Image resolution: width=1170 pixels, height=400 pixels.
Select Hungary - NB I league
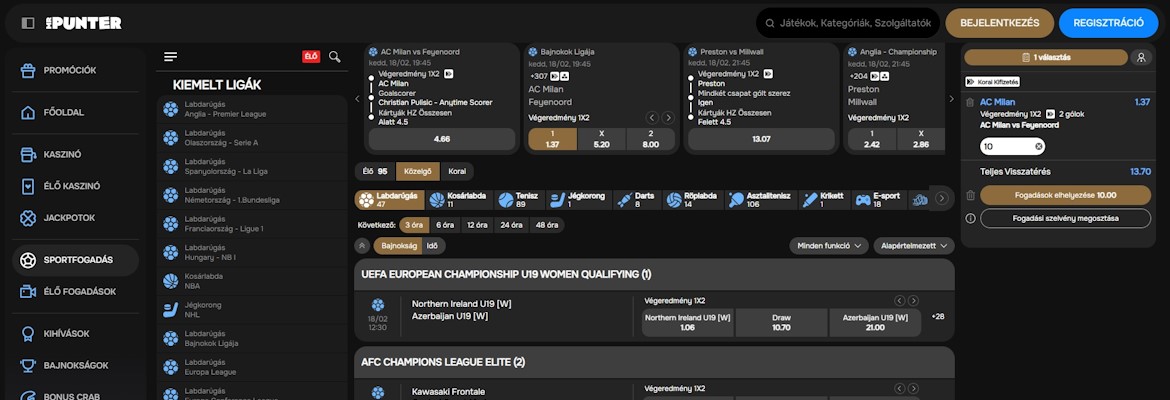pyautogui.click(x=252, y=252)
